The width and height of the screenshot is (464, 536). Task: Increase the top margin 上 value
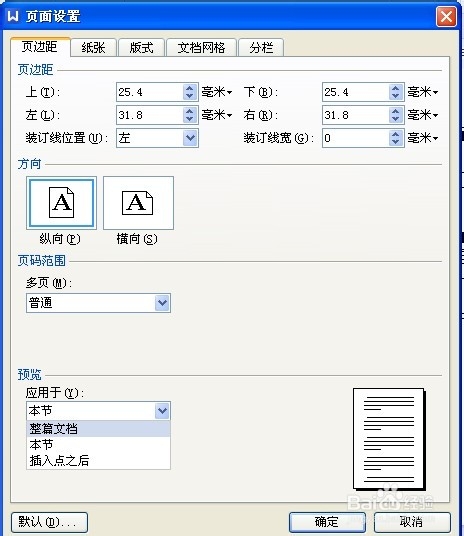tap(190, 88)
